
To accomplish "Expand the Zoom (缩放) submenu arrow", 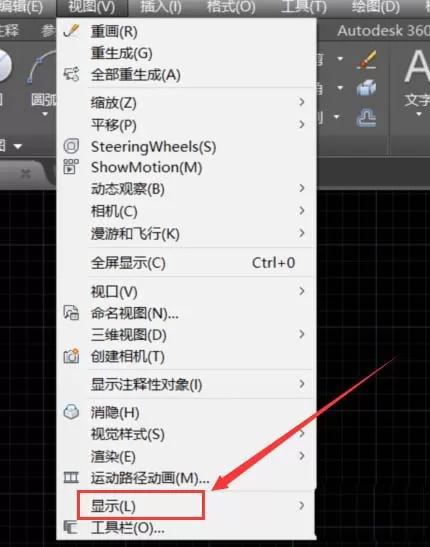I will 302,102.
